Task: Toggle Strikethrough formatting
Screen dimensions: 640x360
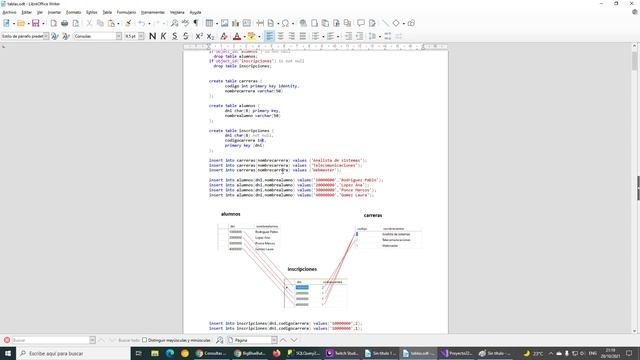Action: pyautogui.click(x=186, y=36)
